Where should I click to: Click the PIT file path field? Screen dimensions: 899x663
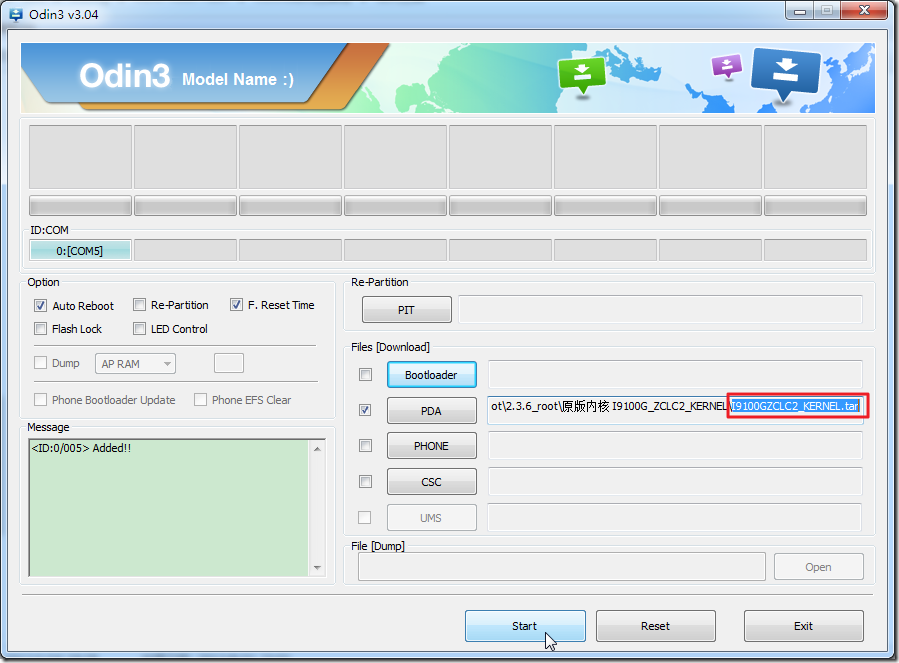[660, 310]
